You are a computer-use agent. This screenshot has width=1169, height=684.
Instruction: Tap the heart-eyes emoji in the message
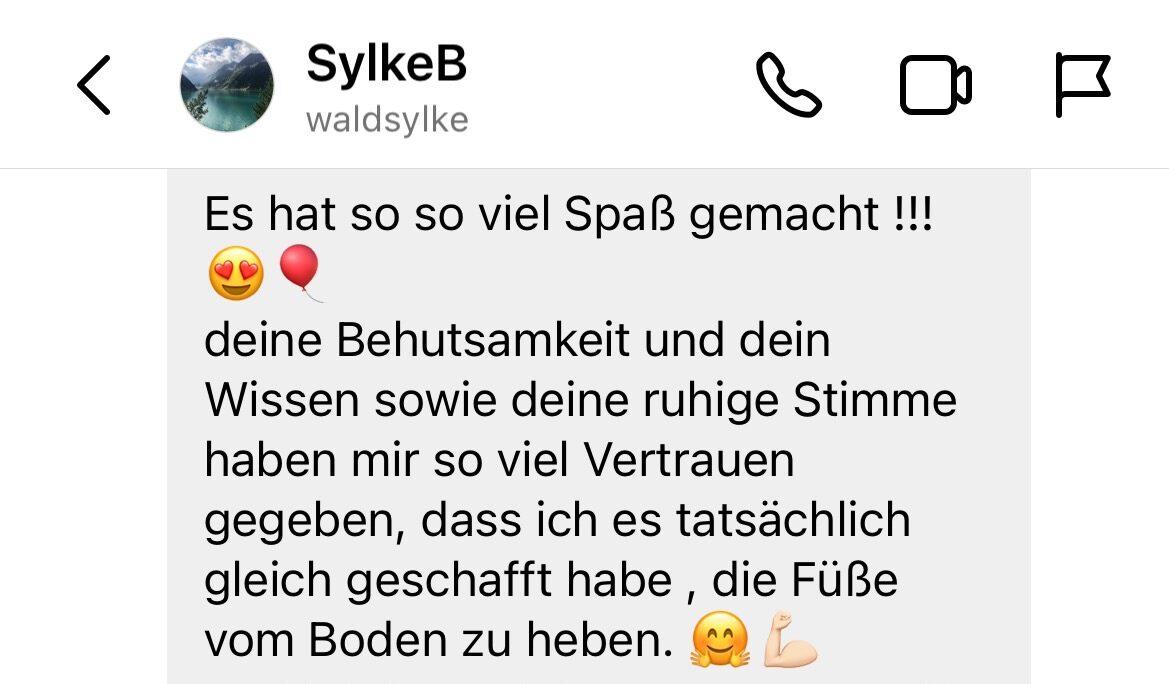236,273
